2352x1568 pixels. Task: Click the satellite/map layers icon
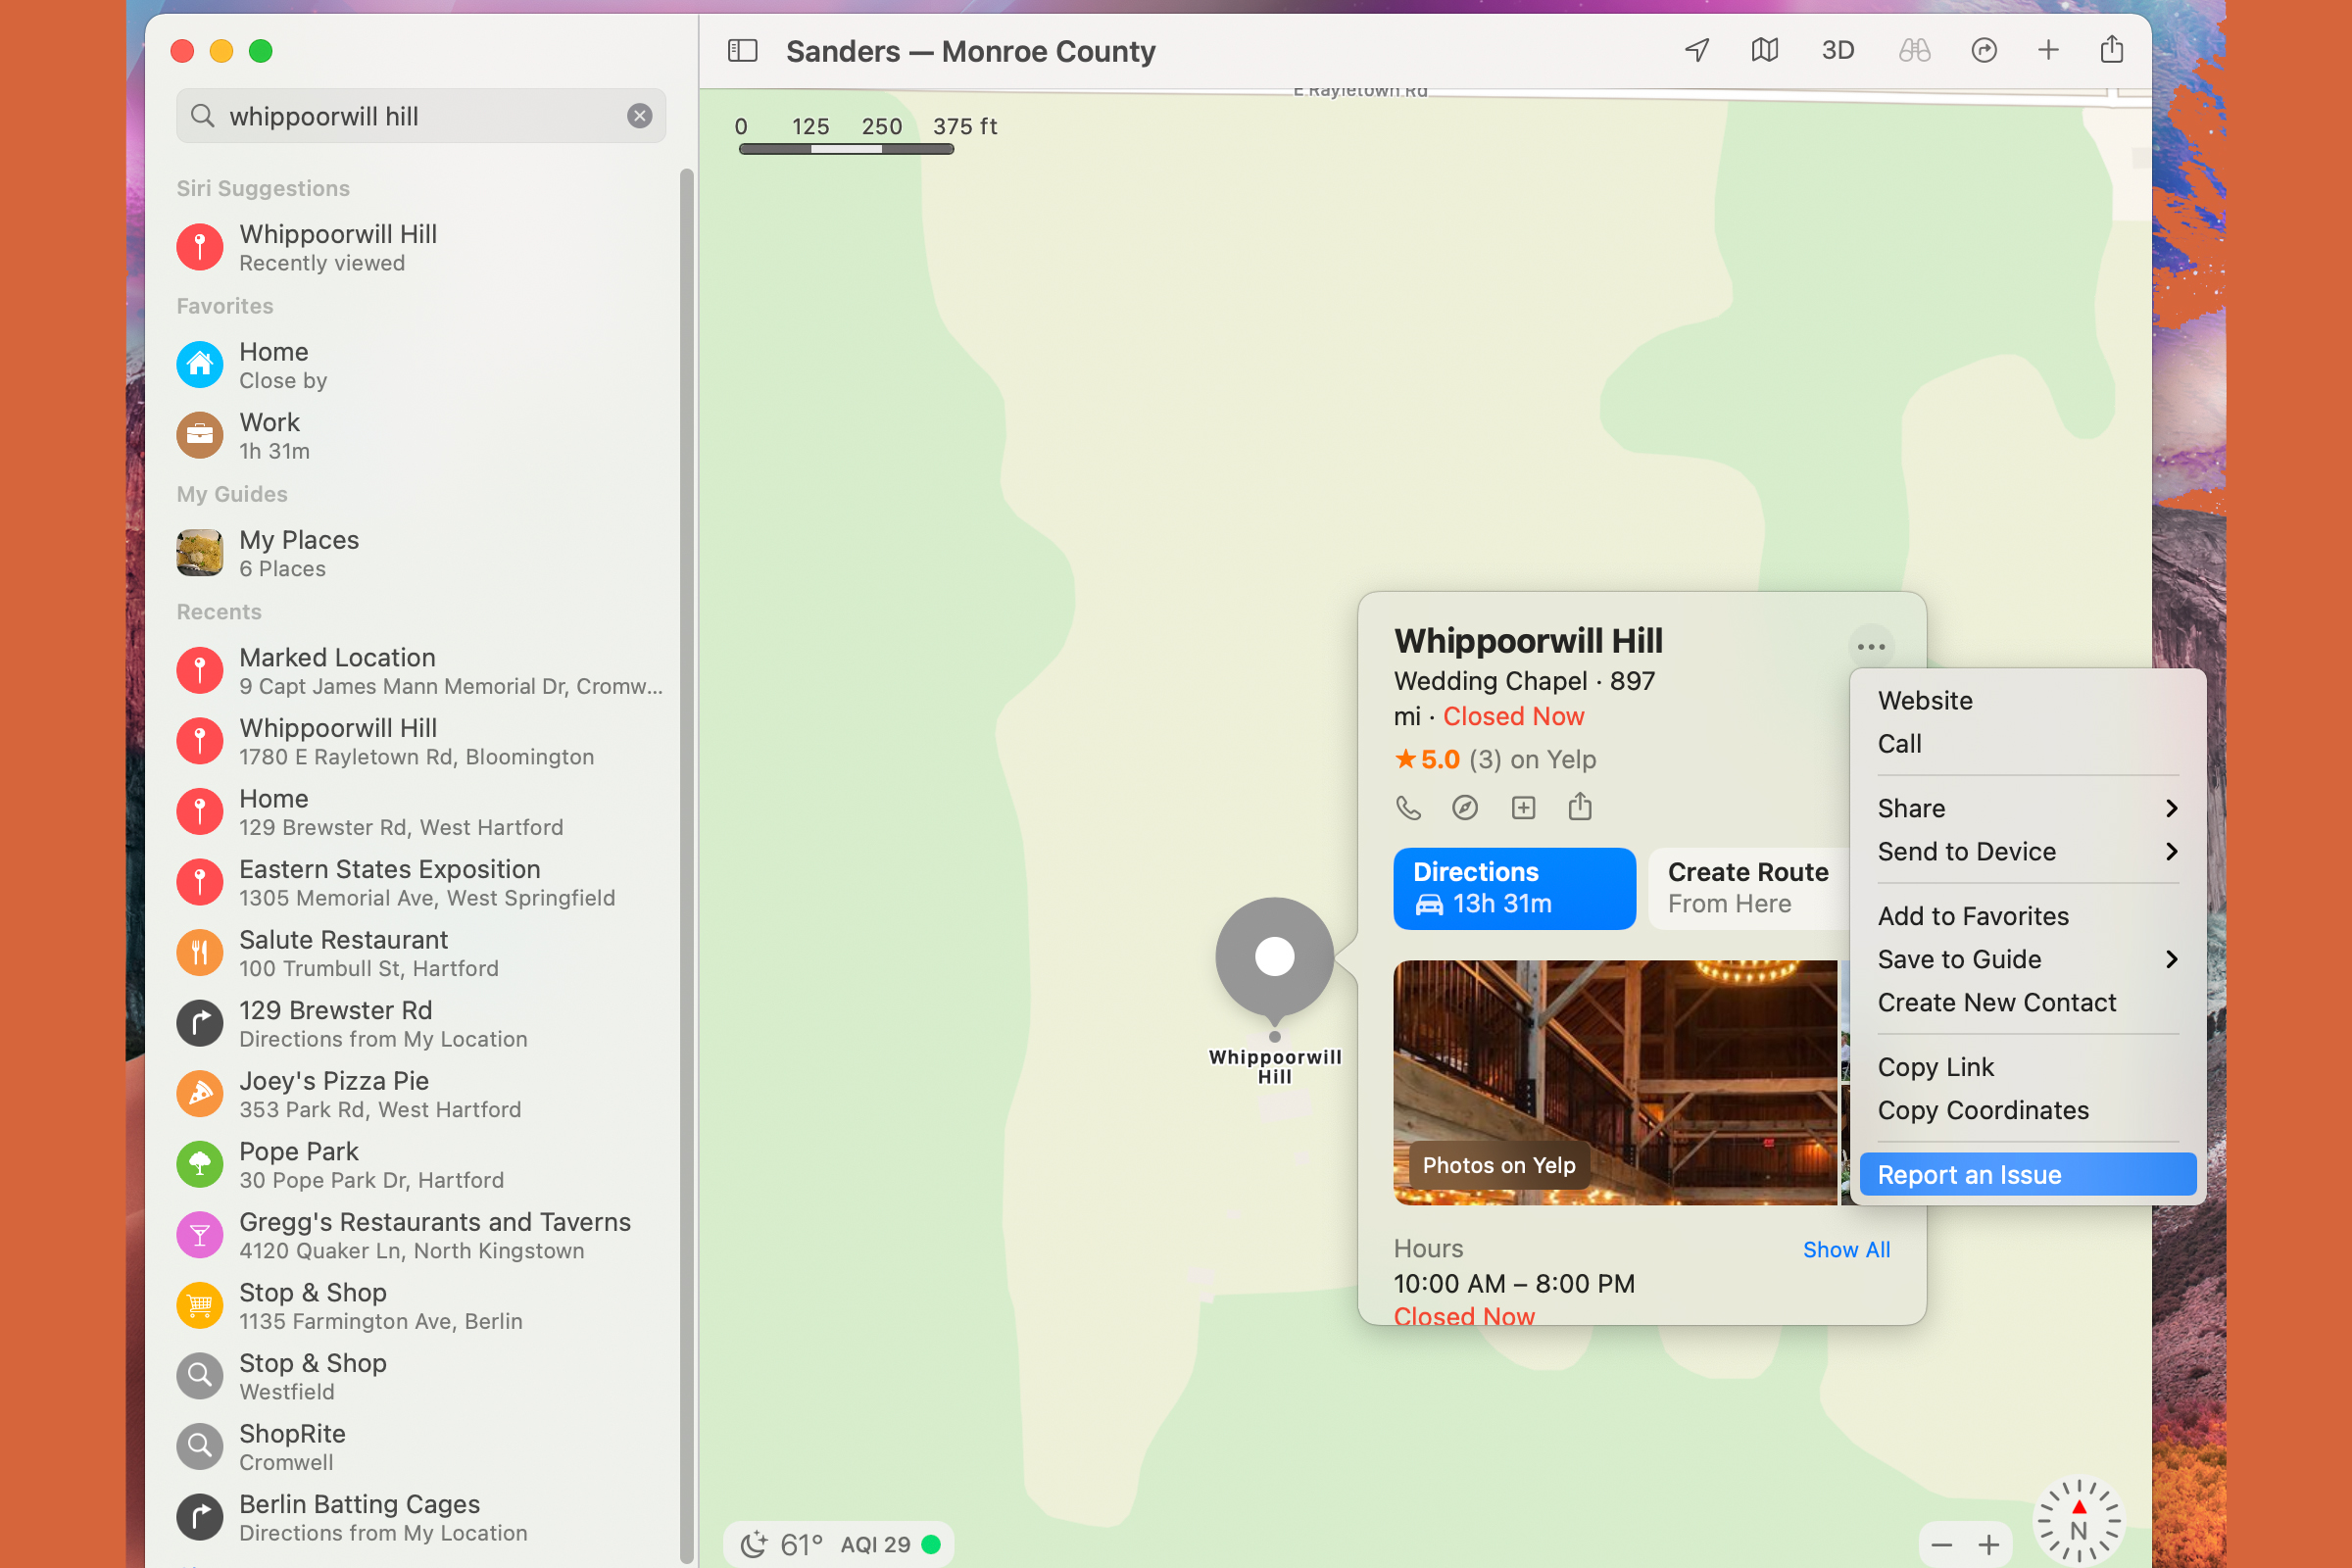pyautogui.click(x=1764, y=49)
